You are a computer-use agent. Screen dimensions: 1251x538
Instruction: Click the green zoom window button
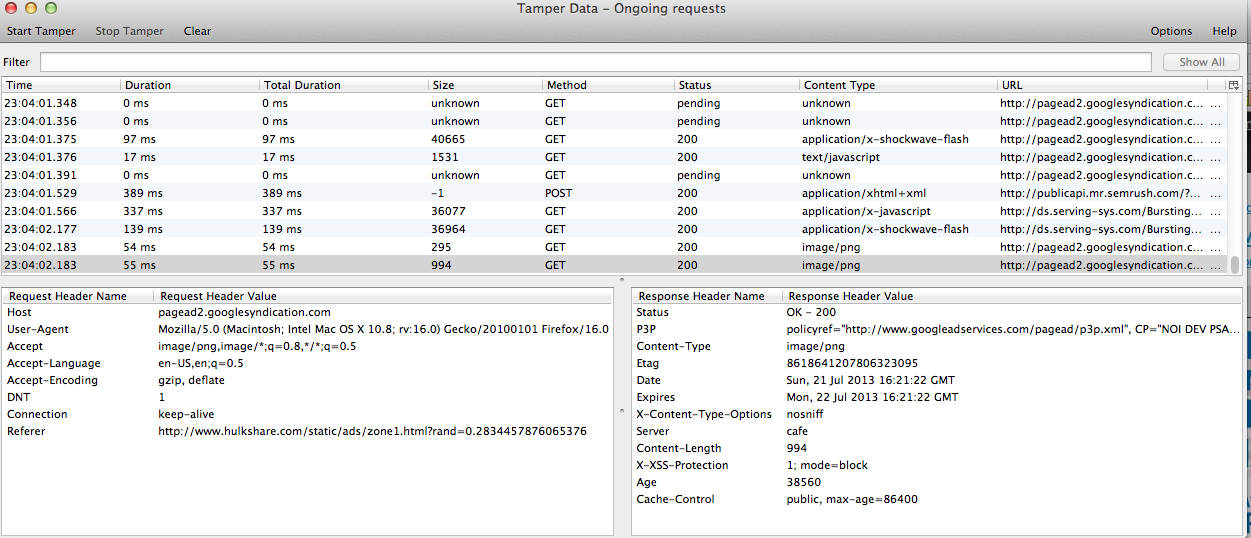tap(50, 8)
